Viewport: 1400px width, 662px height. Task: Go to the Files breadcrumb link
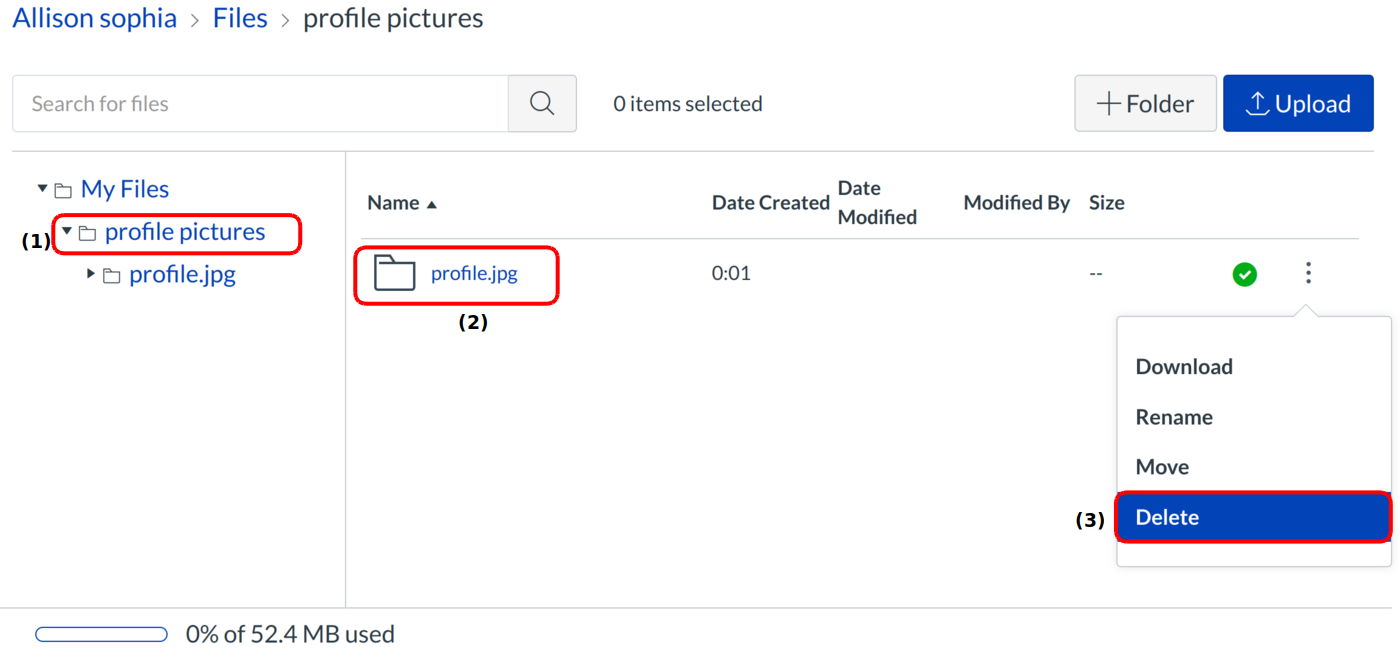[x=240, y=18]
